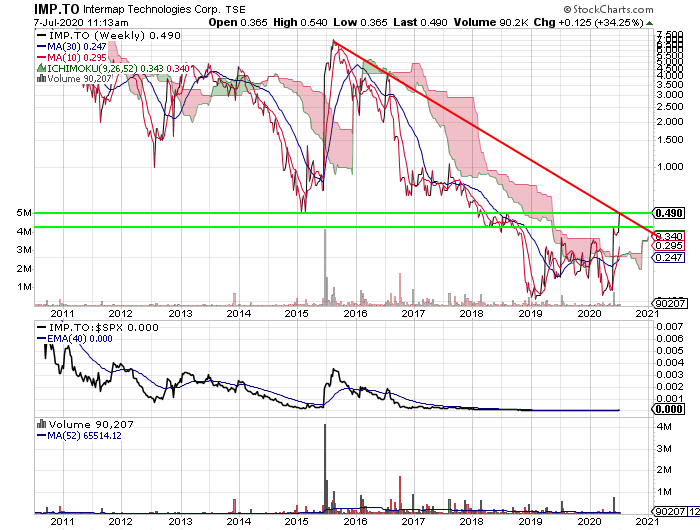Screen dimensions: 700x530
Task: Click the 2.500 price axis label
Action: tap(670, 106)
